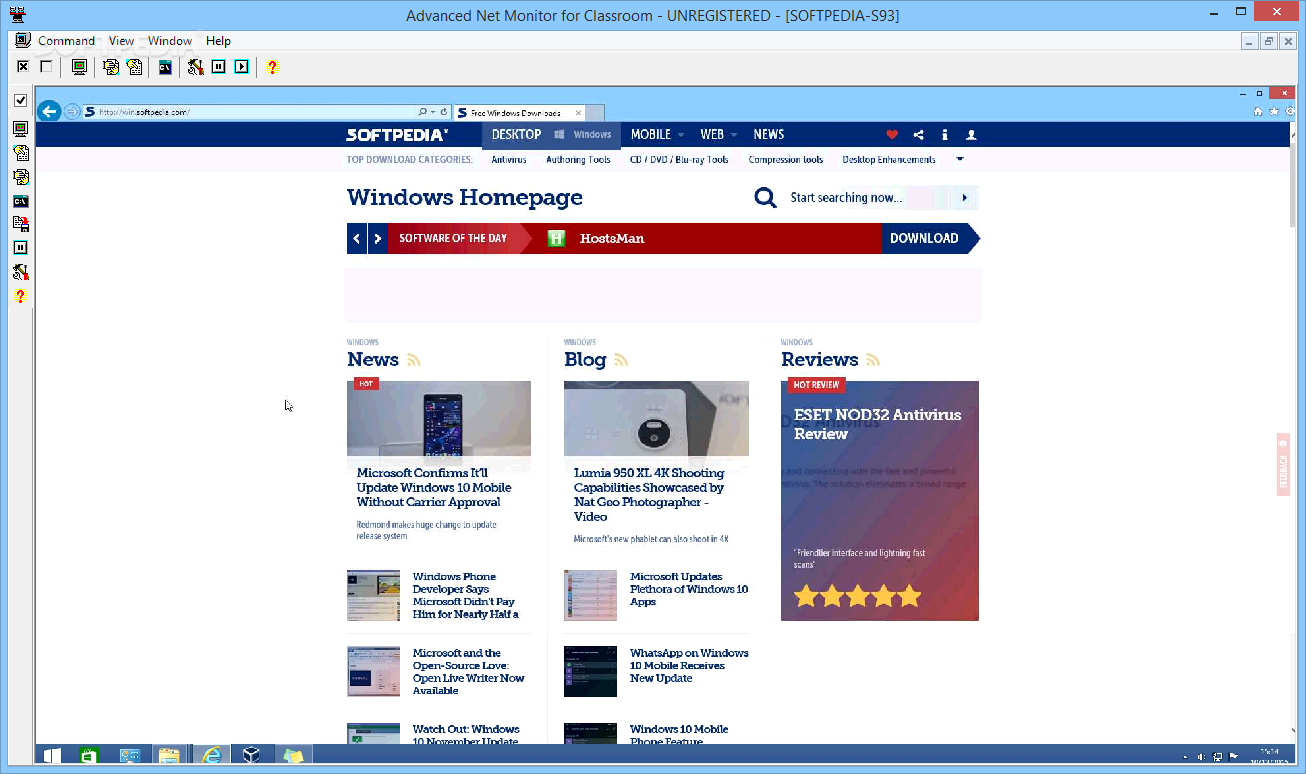
Task: Click the arrow button beside the search box
Action: 964,198
